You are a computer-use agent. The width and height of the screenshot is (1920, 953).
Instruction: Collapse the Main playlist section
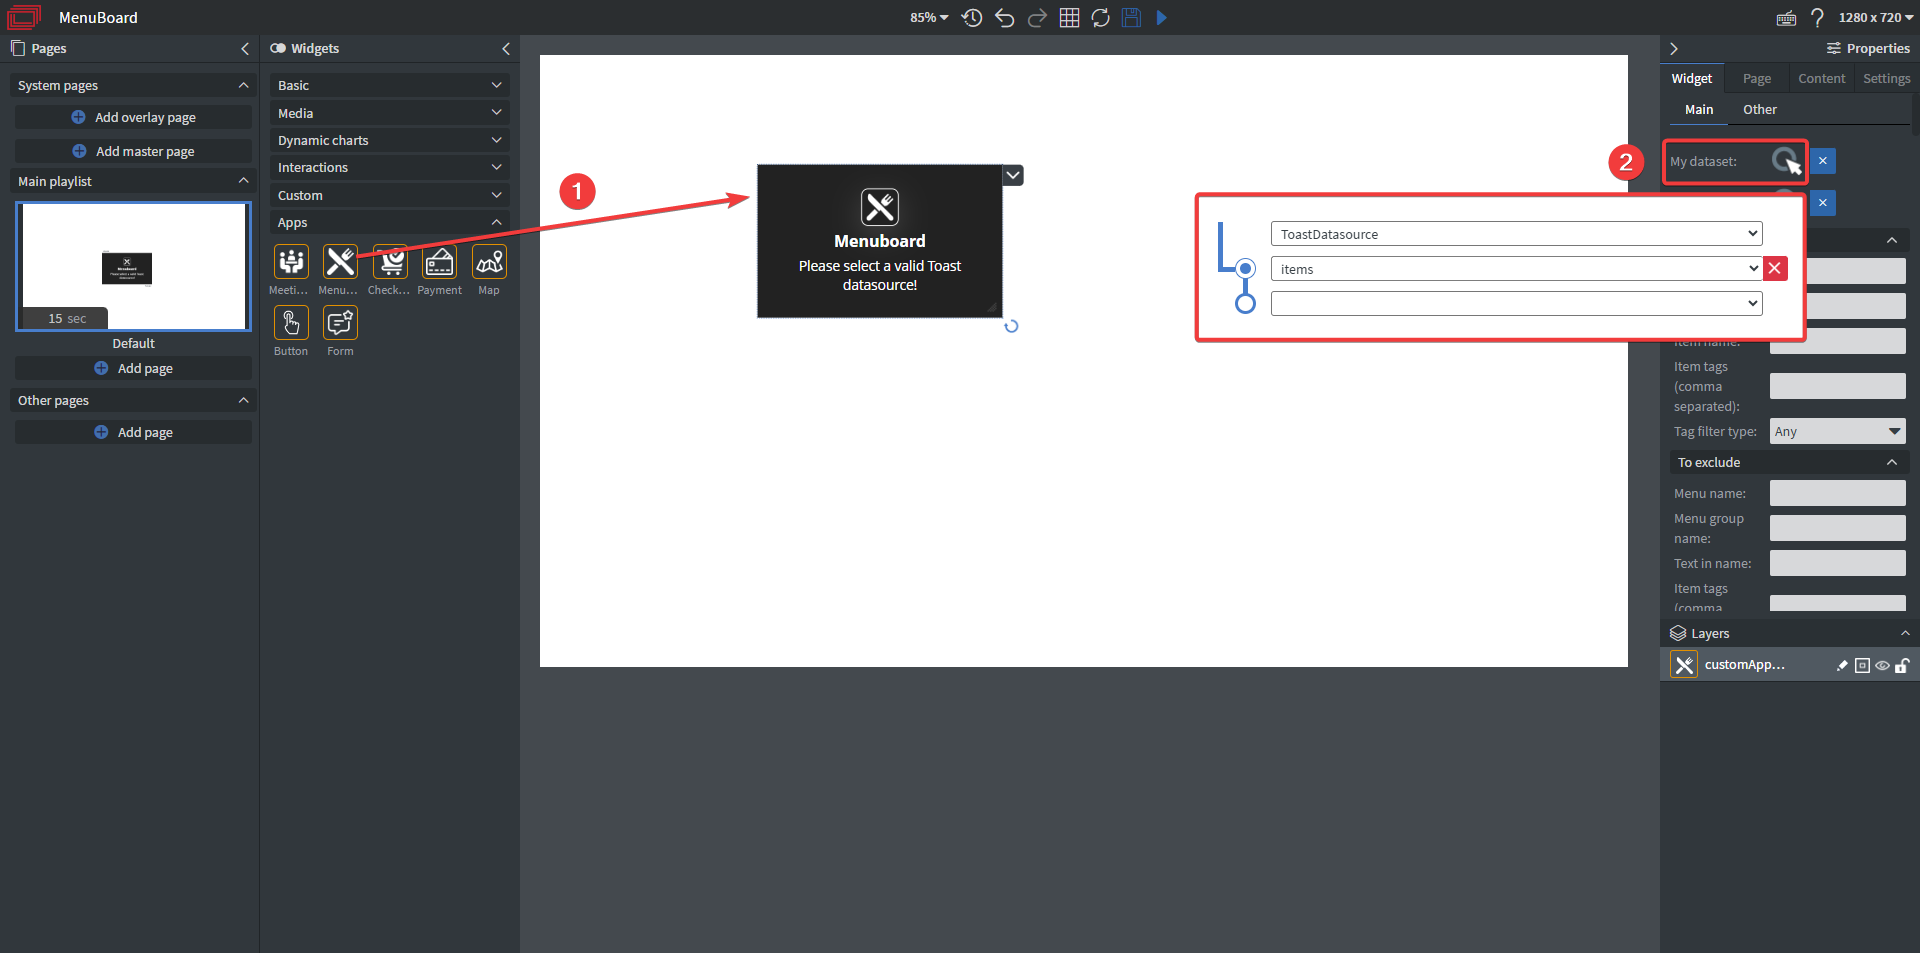click(x=133, y=181)
